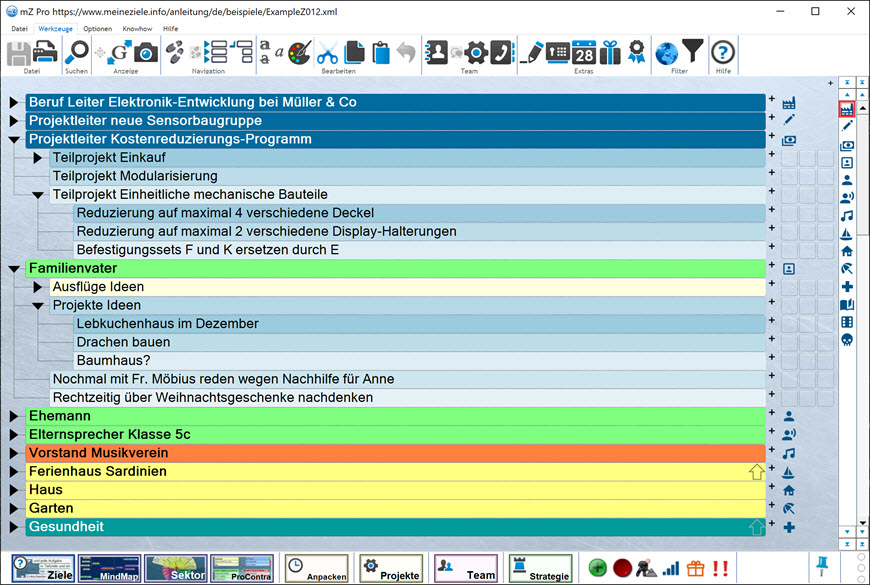Toggle the red double exclamation priority icon
Image resolution: width=870 pixels, height=585 pixels.
720,568
